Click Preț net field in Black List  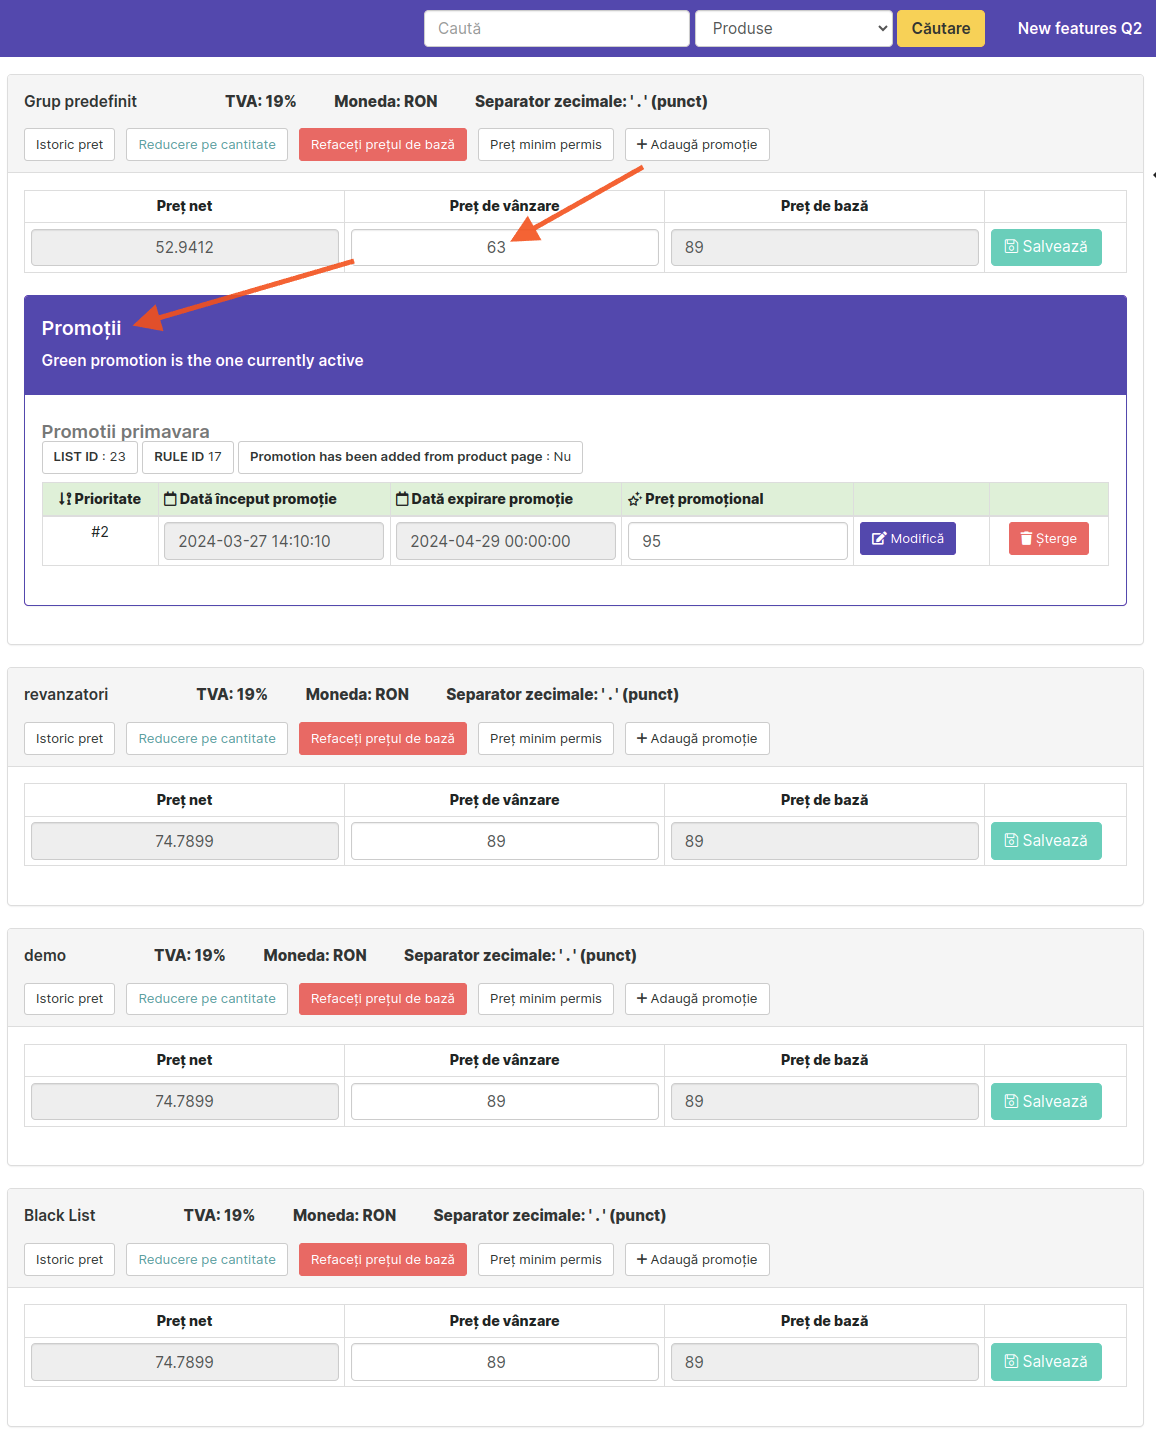point(185,1362)
